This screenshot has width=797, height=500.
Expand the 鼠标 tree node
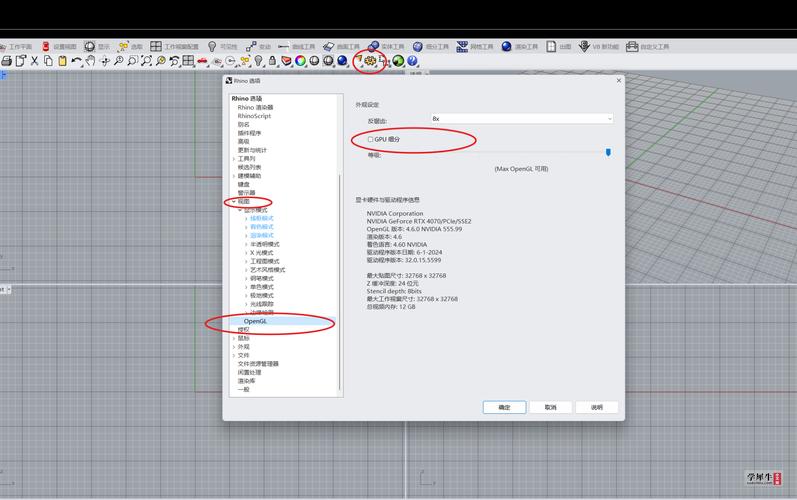[234, 338]
